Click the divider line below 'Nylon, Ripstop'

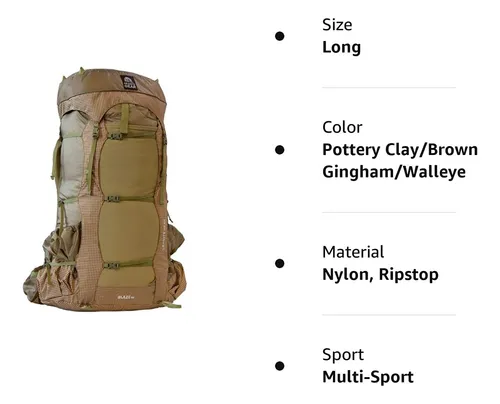389,315
